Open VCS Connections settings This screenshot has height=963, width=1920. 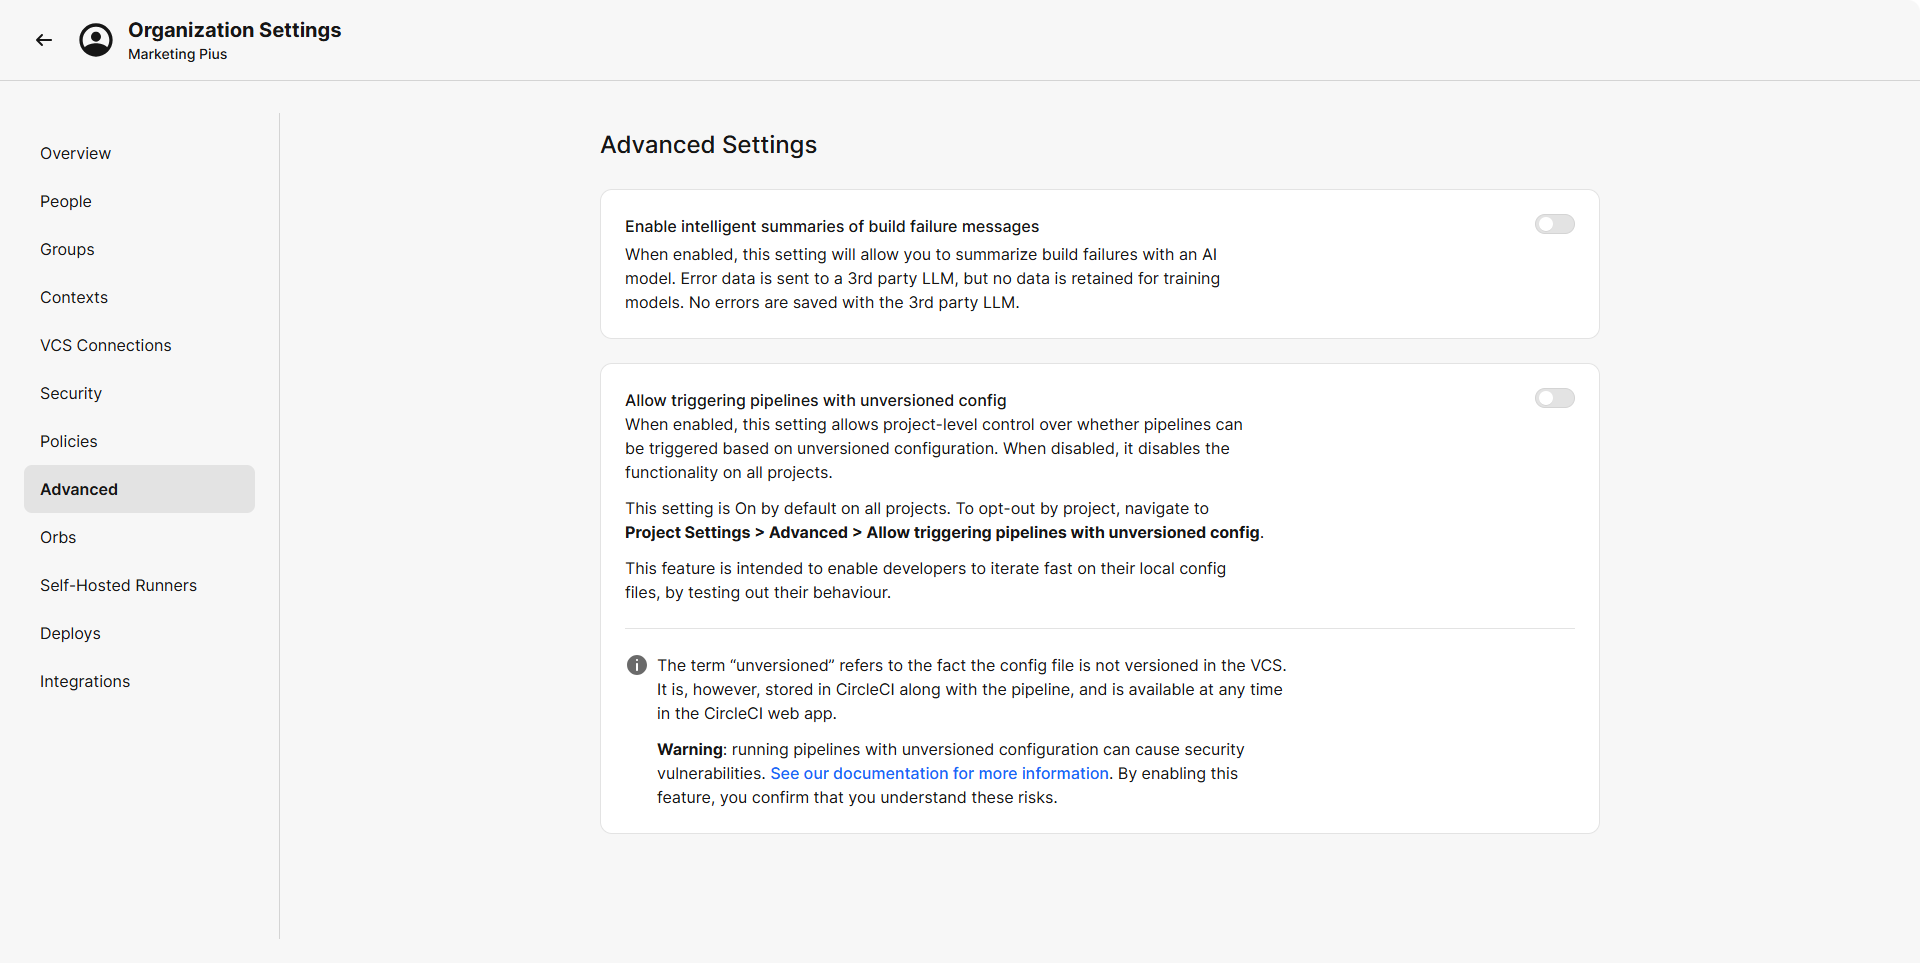pyautogui.click(x=106, y=345)
